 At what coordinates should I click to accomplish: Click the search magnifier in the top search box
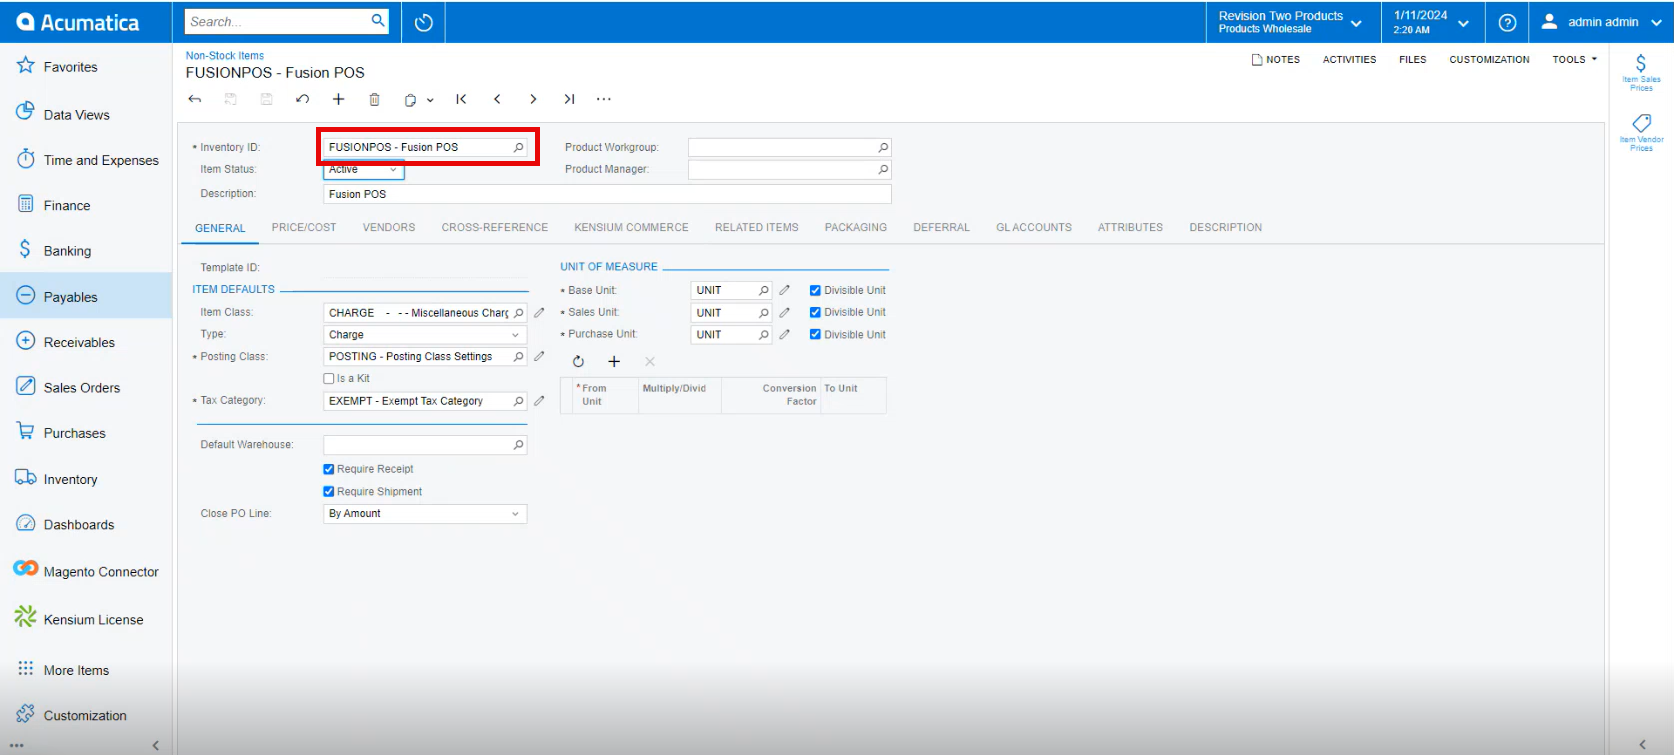(378, 20)
